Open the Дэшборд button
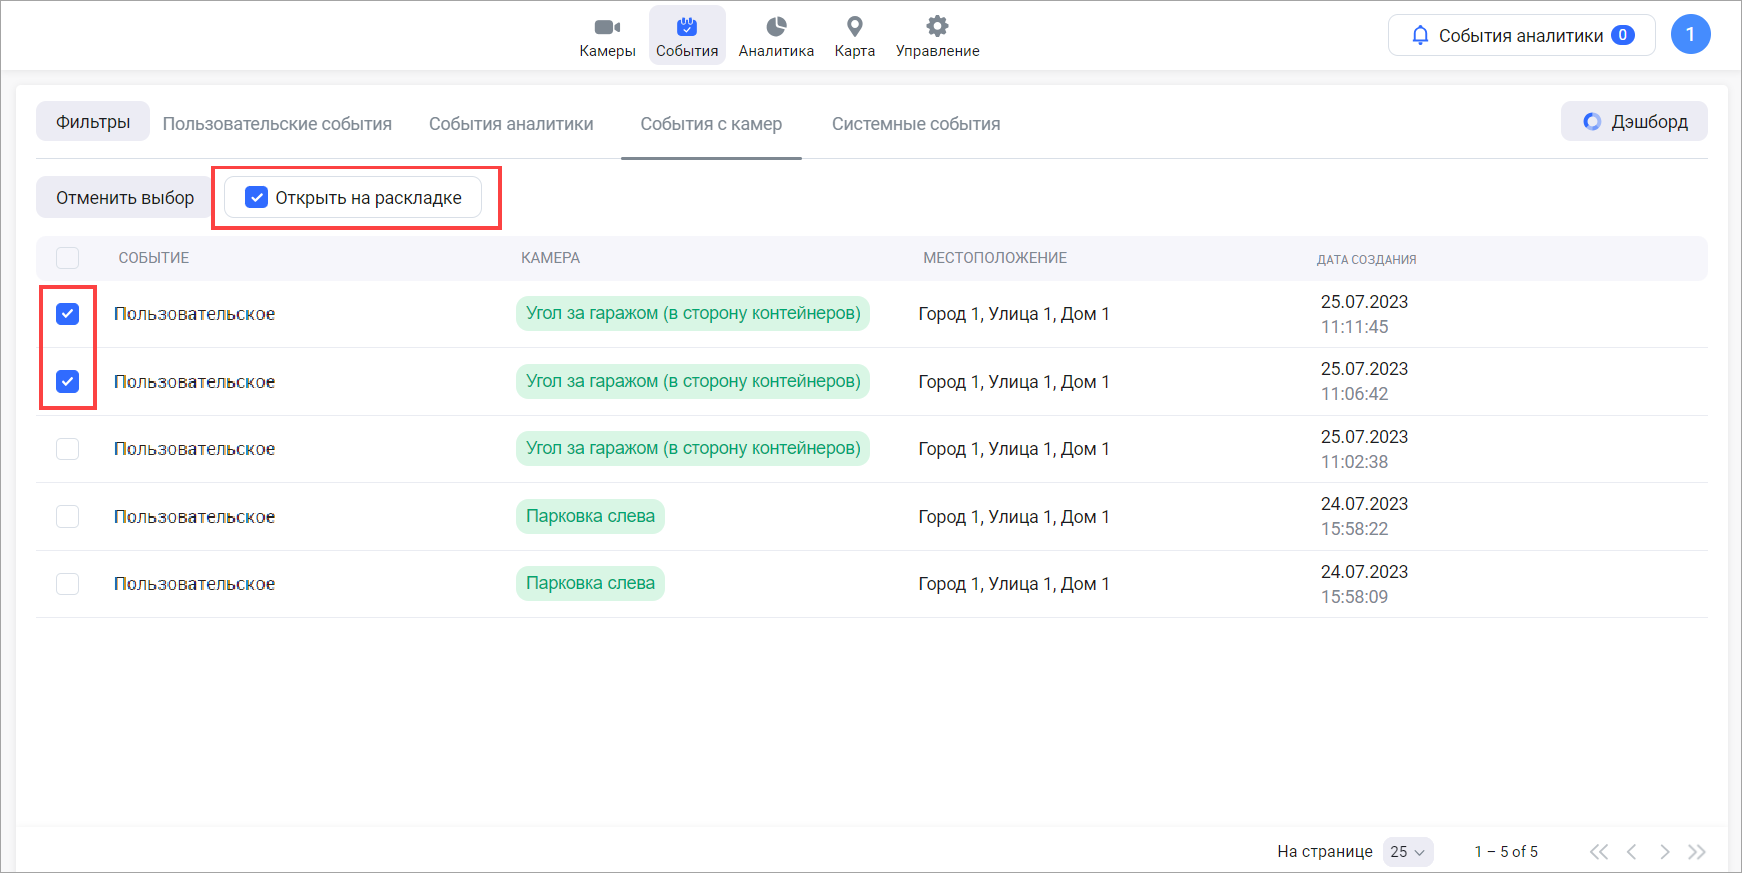Image resolution: width=1742 pixels, height=873 pixels. 1634,122
